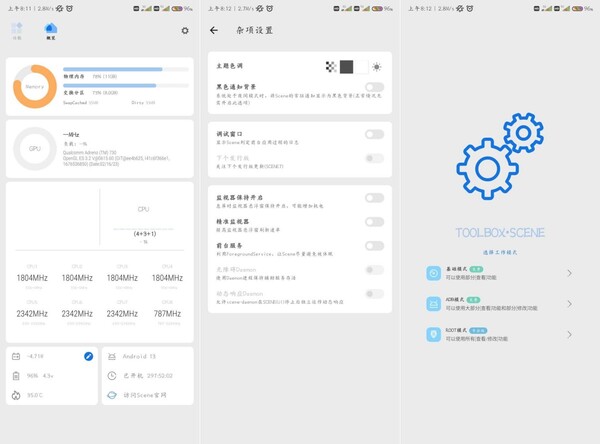600x444 pixels.
Task: Tap the 交换分区 usage bar
Action: coord(126,86)
